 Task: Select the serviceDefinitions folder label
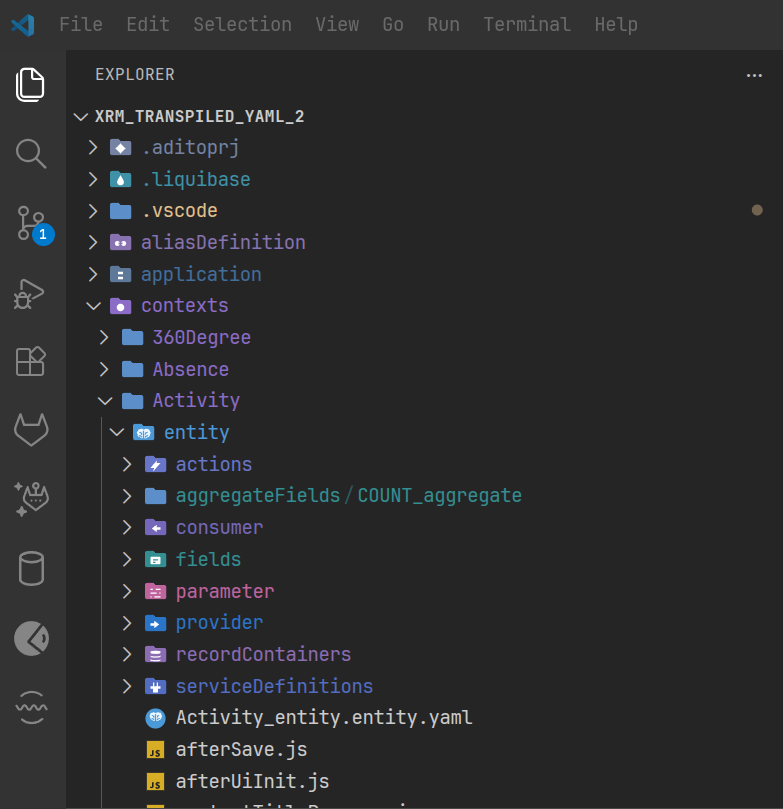click(274, 687)
